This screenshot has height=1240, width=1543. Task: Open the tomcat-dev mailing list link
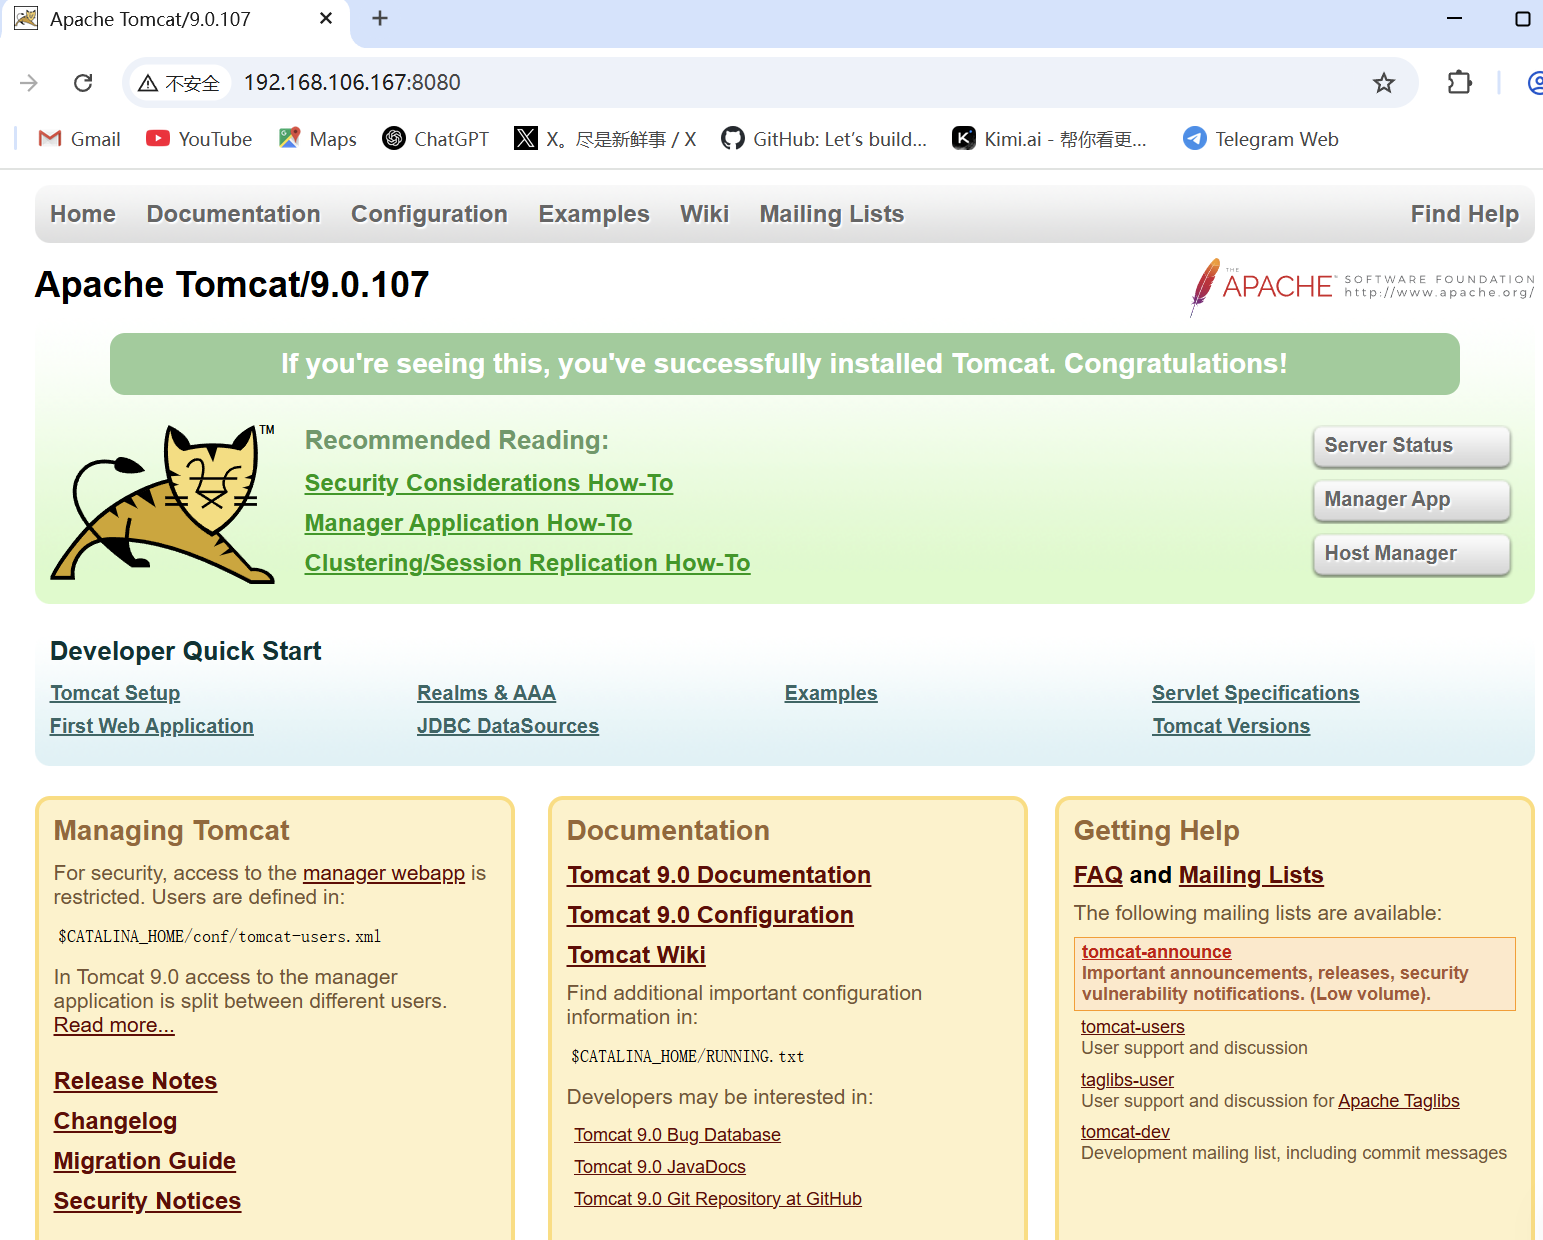(1125, 1132)
